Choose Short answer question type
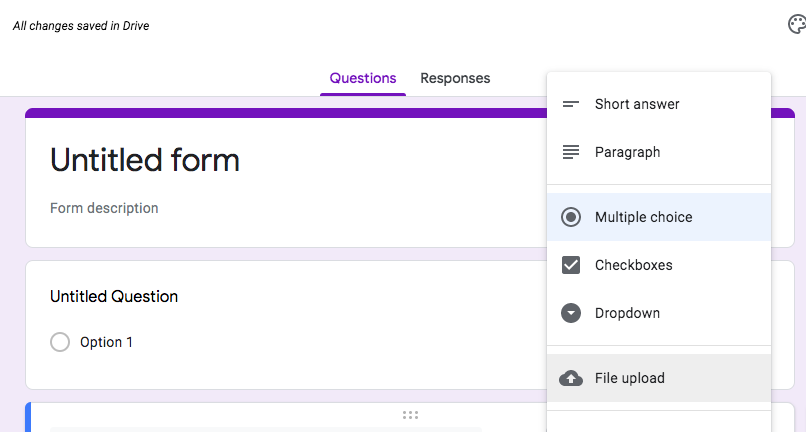This screenshot has width=806, height=432. coord(659,104)
